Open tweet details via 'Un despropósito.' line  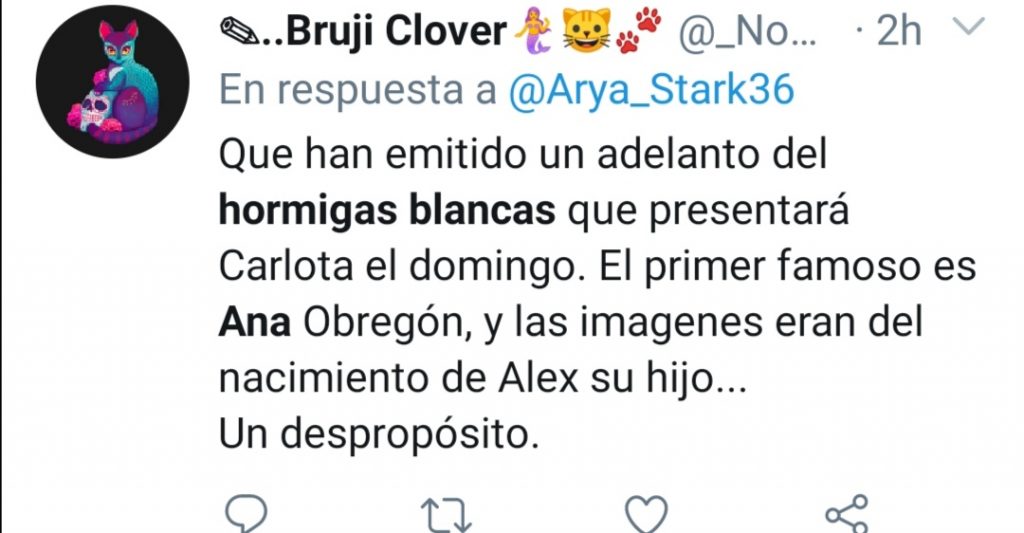(379, 434)
